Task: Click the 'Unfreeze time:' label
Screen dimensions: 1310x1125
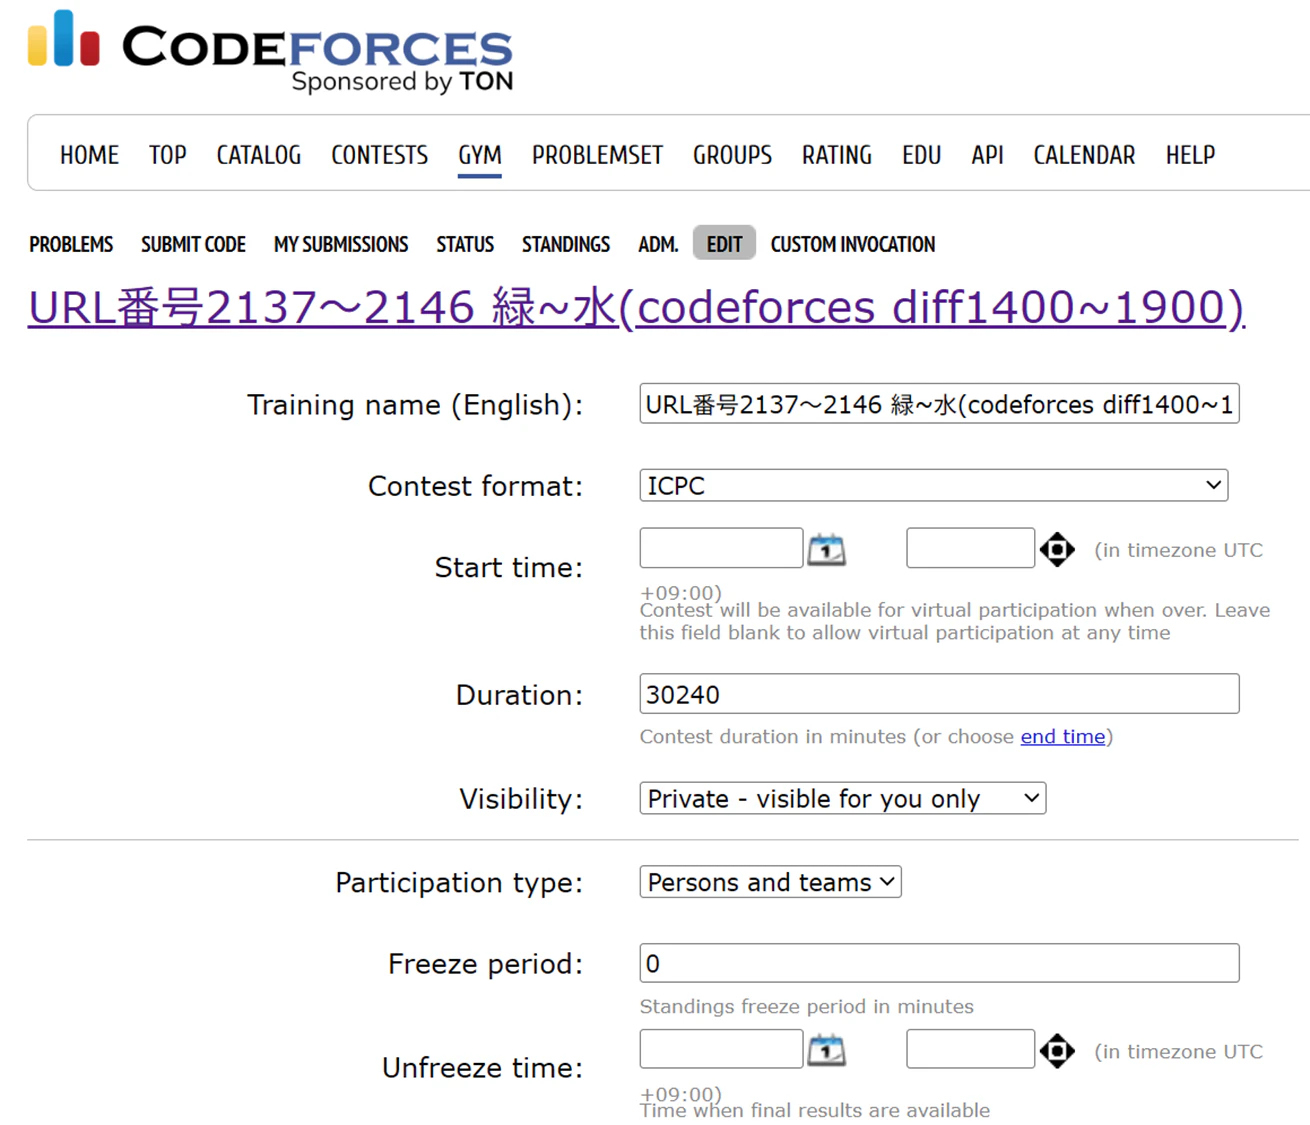Action: pos(482,1068)
